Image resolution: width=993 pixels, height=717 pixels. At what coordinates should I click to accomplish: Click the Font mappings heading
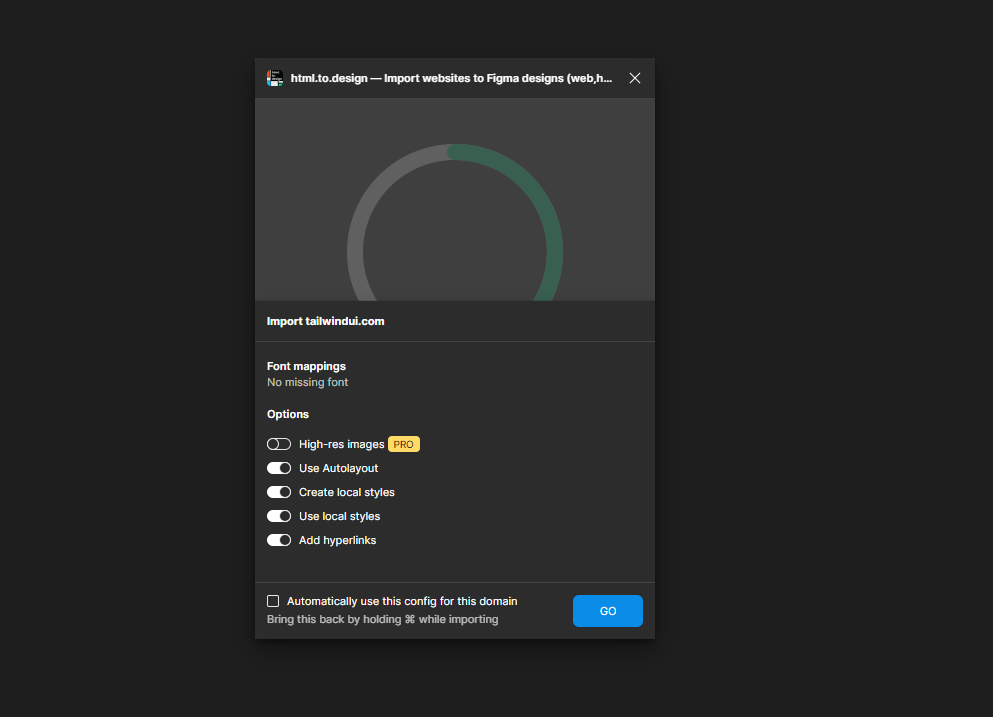[306, 366]
